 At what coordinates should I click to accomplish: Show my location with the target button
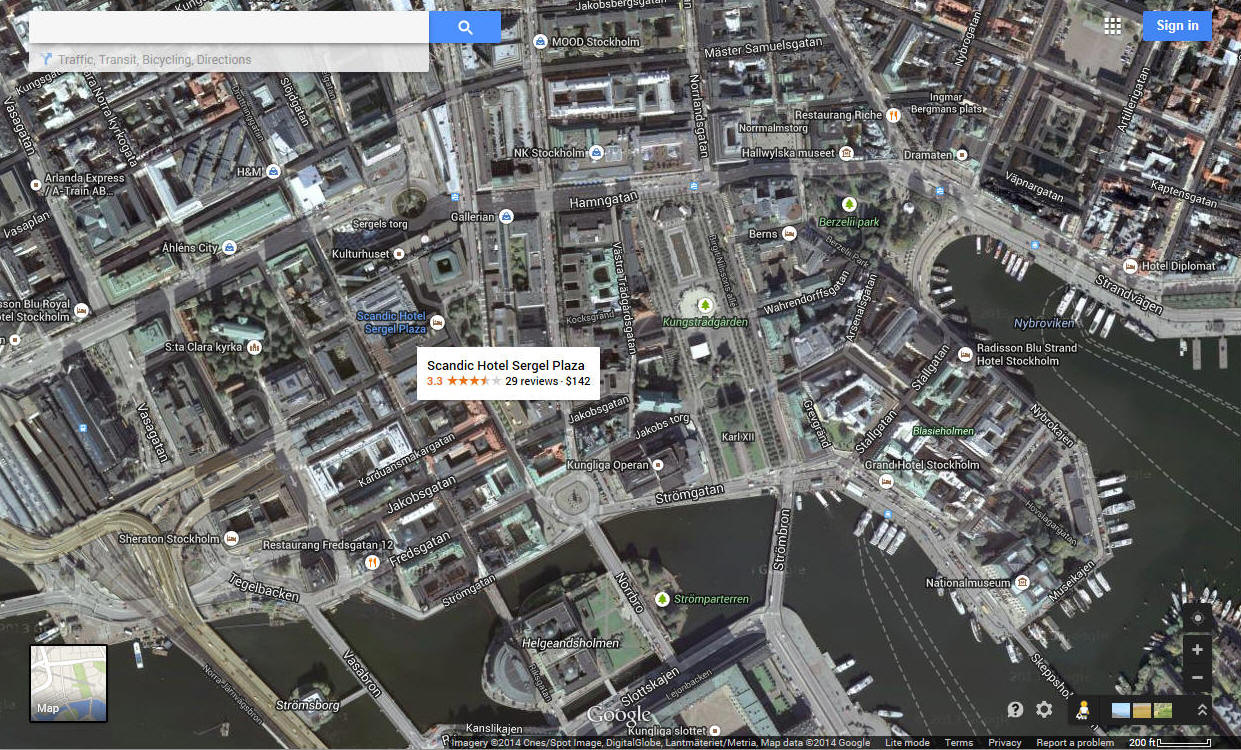(x=1197, y=618)
